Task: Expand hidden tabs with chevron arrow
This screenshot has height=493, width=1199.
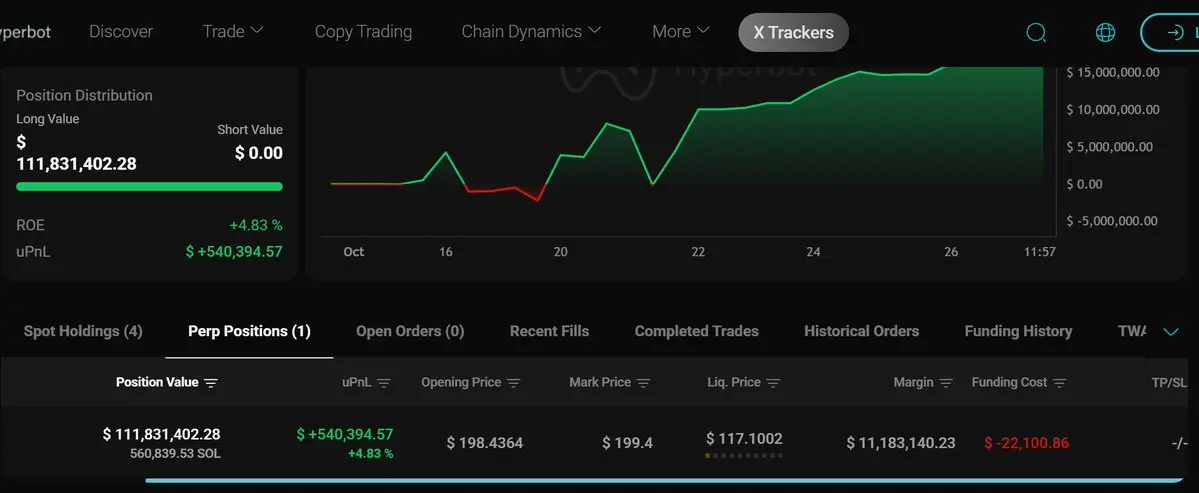Action: click(x=1171, y=332)
